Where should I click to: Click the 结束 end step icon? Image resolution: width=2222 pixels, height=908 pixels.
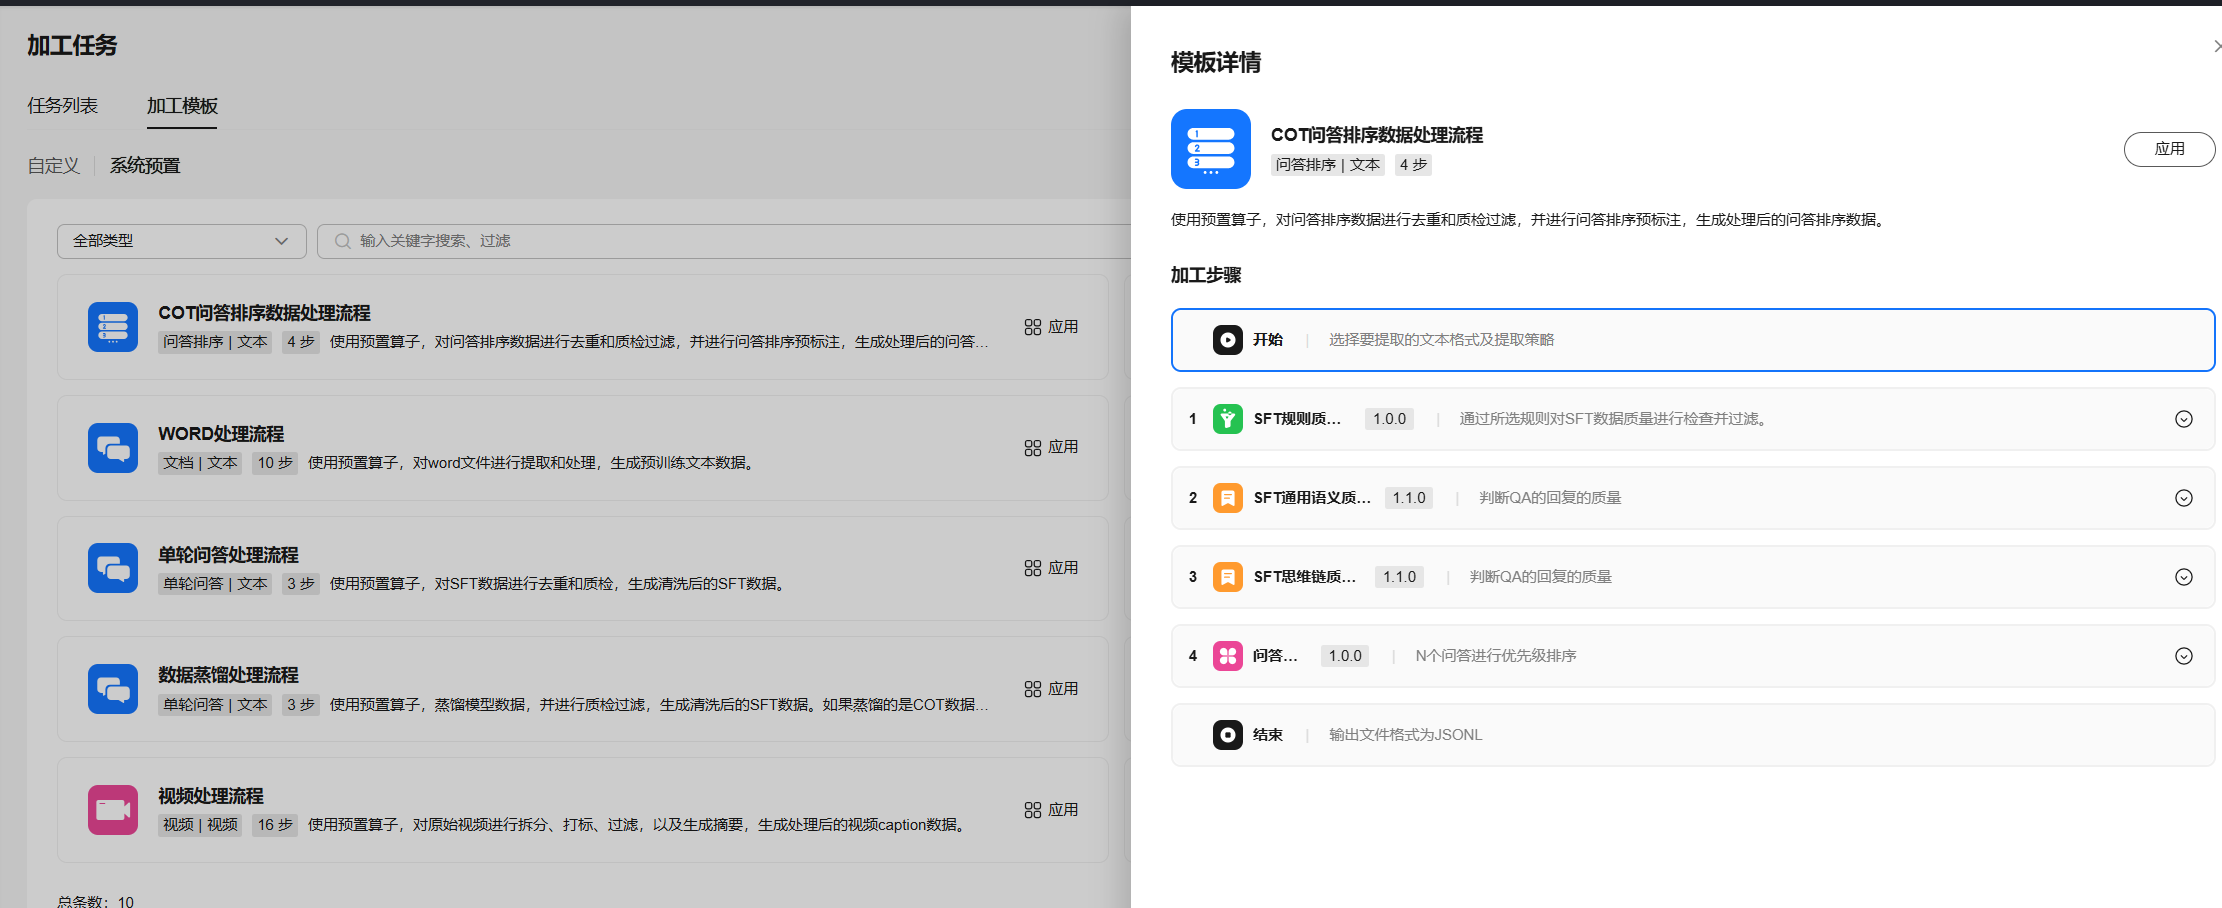coord(1227,735)
